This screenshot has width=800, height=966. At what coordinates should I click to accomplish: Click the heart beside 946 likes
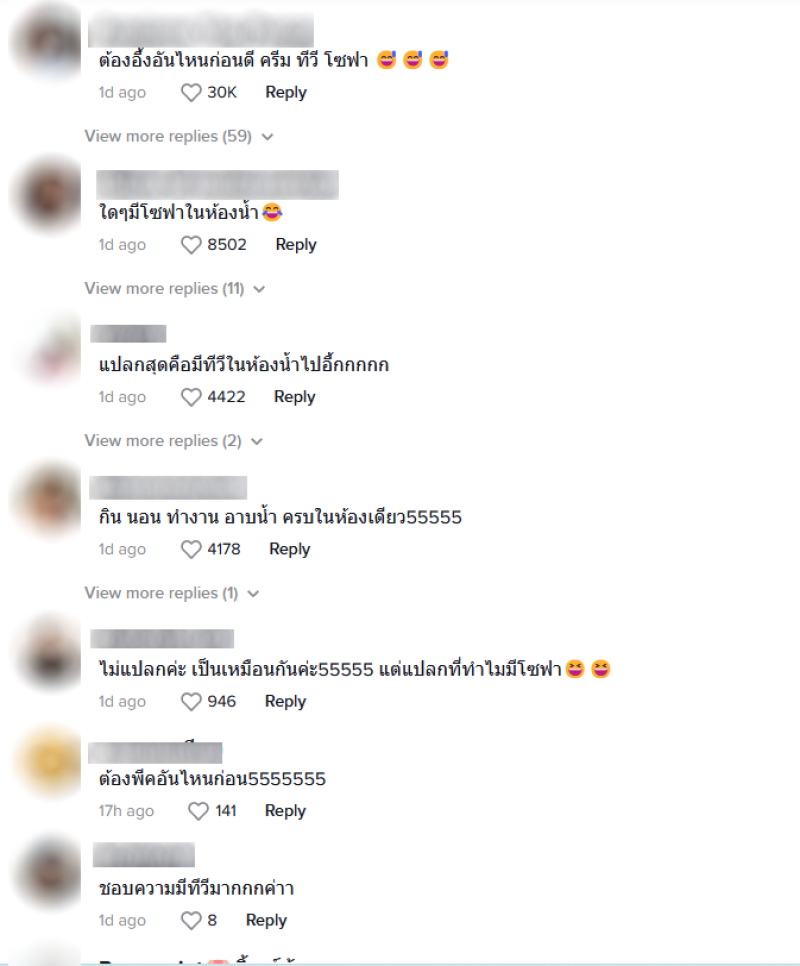(191, 702)
